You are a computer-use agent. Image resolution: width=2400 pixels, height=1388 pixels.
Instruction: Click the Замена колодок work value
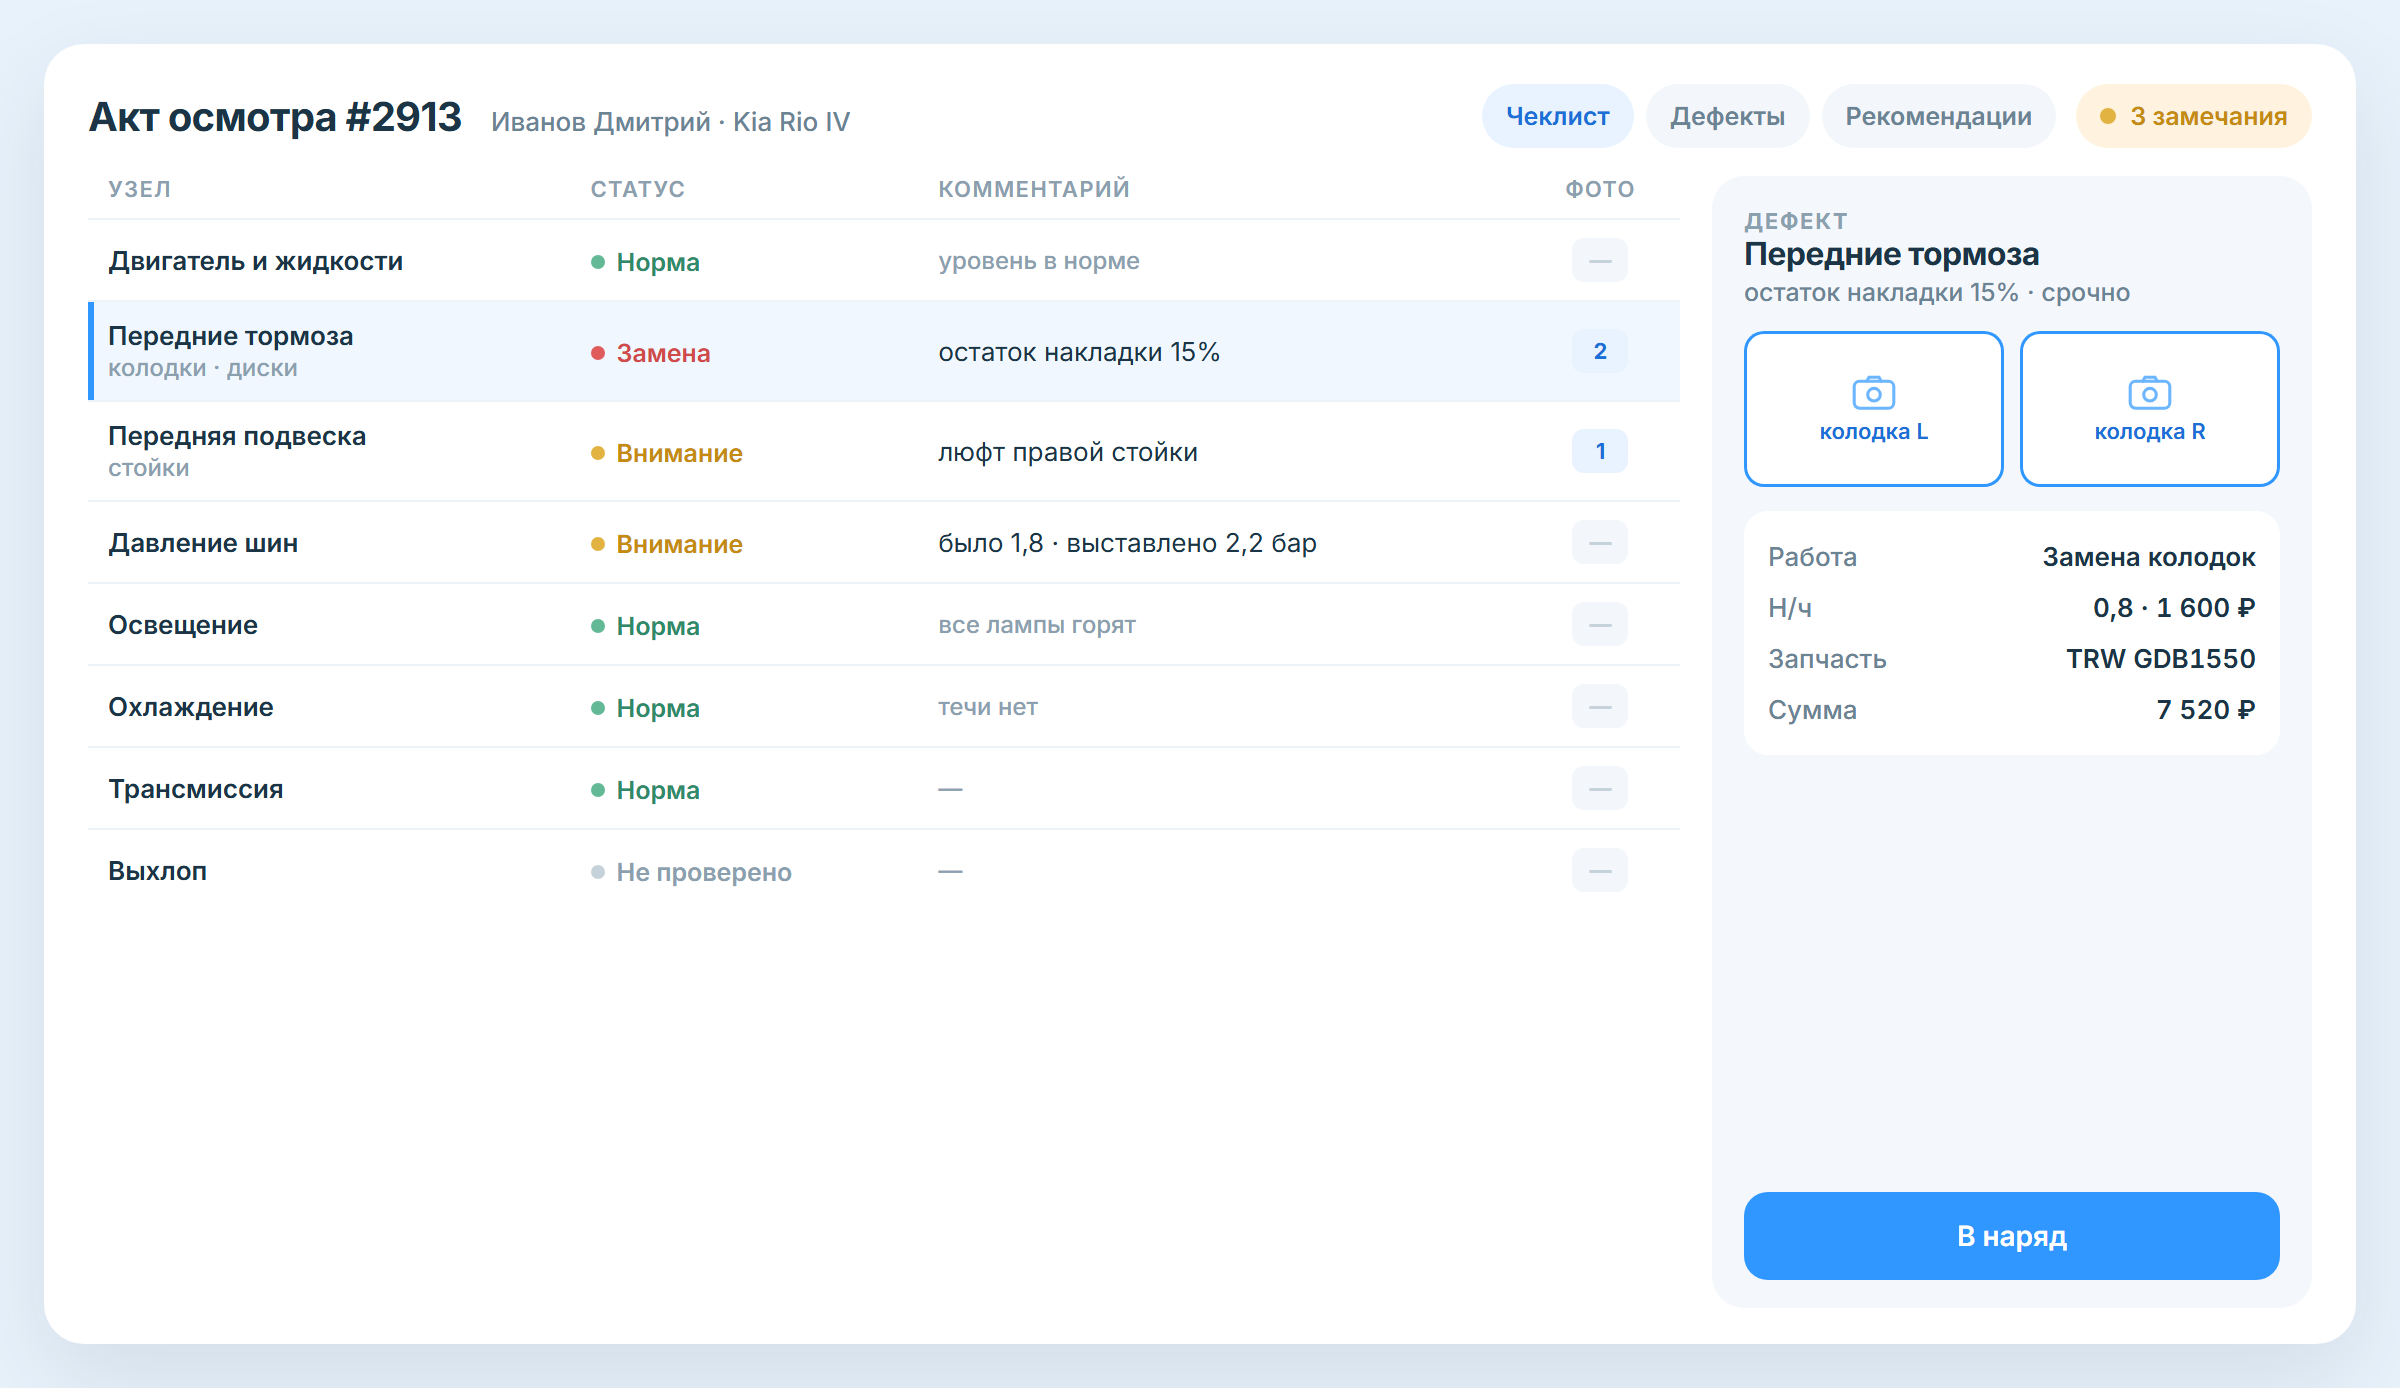(x=2149, y=557)
